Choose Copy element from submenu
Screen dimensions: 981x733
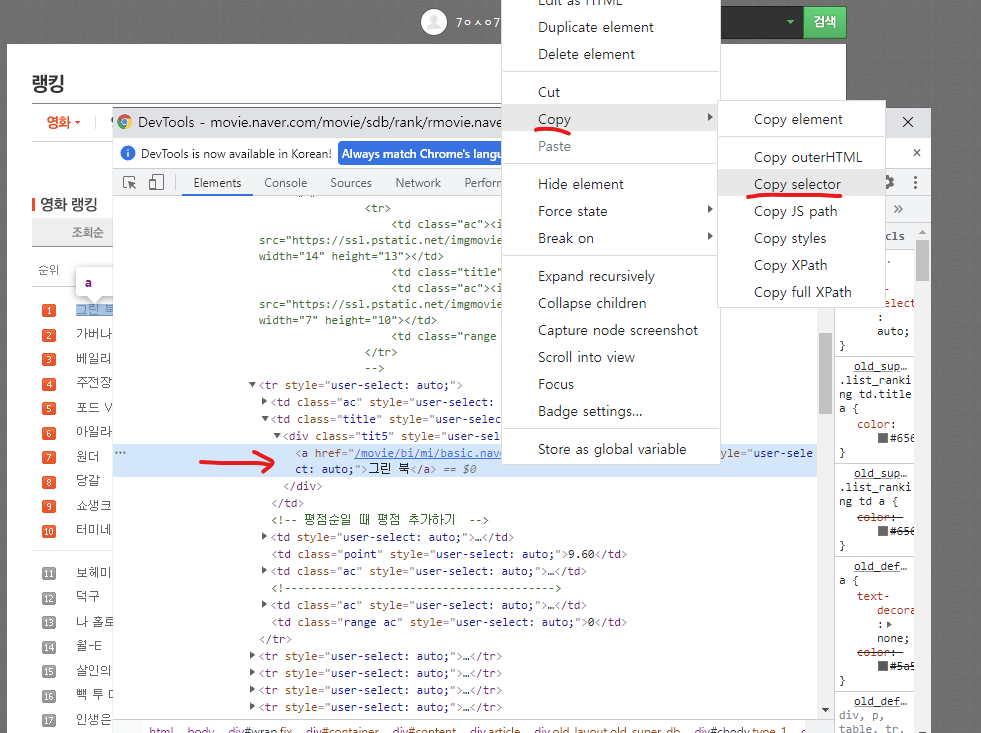(800, 119)
